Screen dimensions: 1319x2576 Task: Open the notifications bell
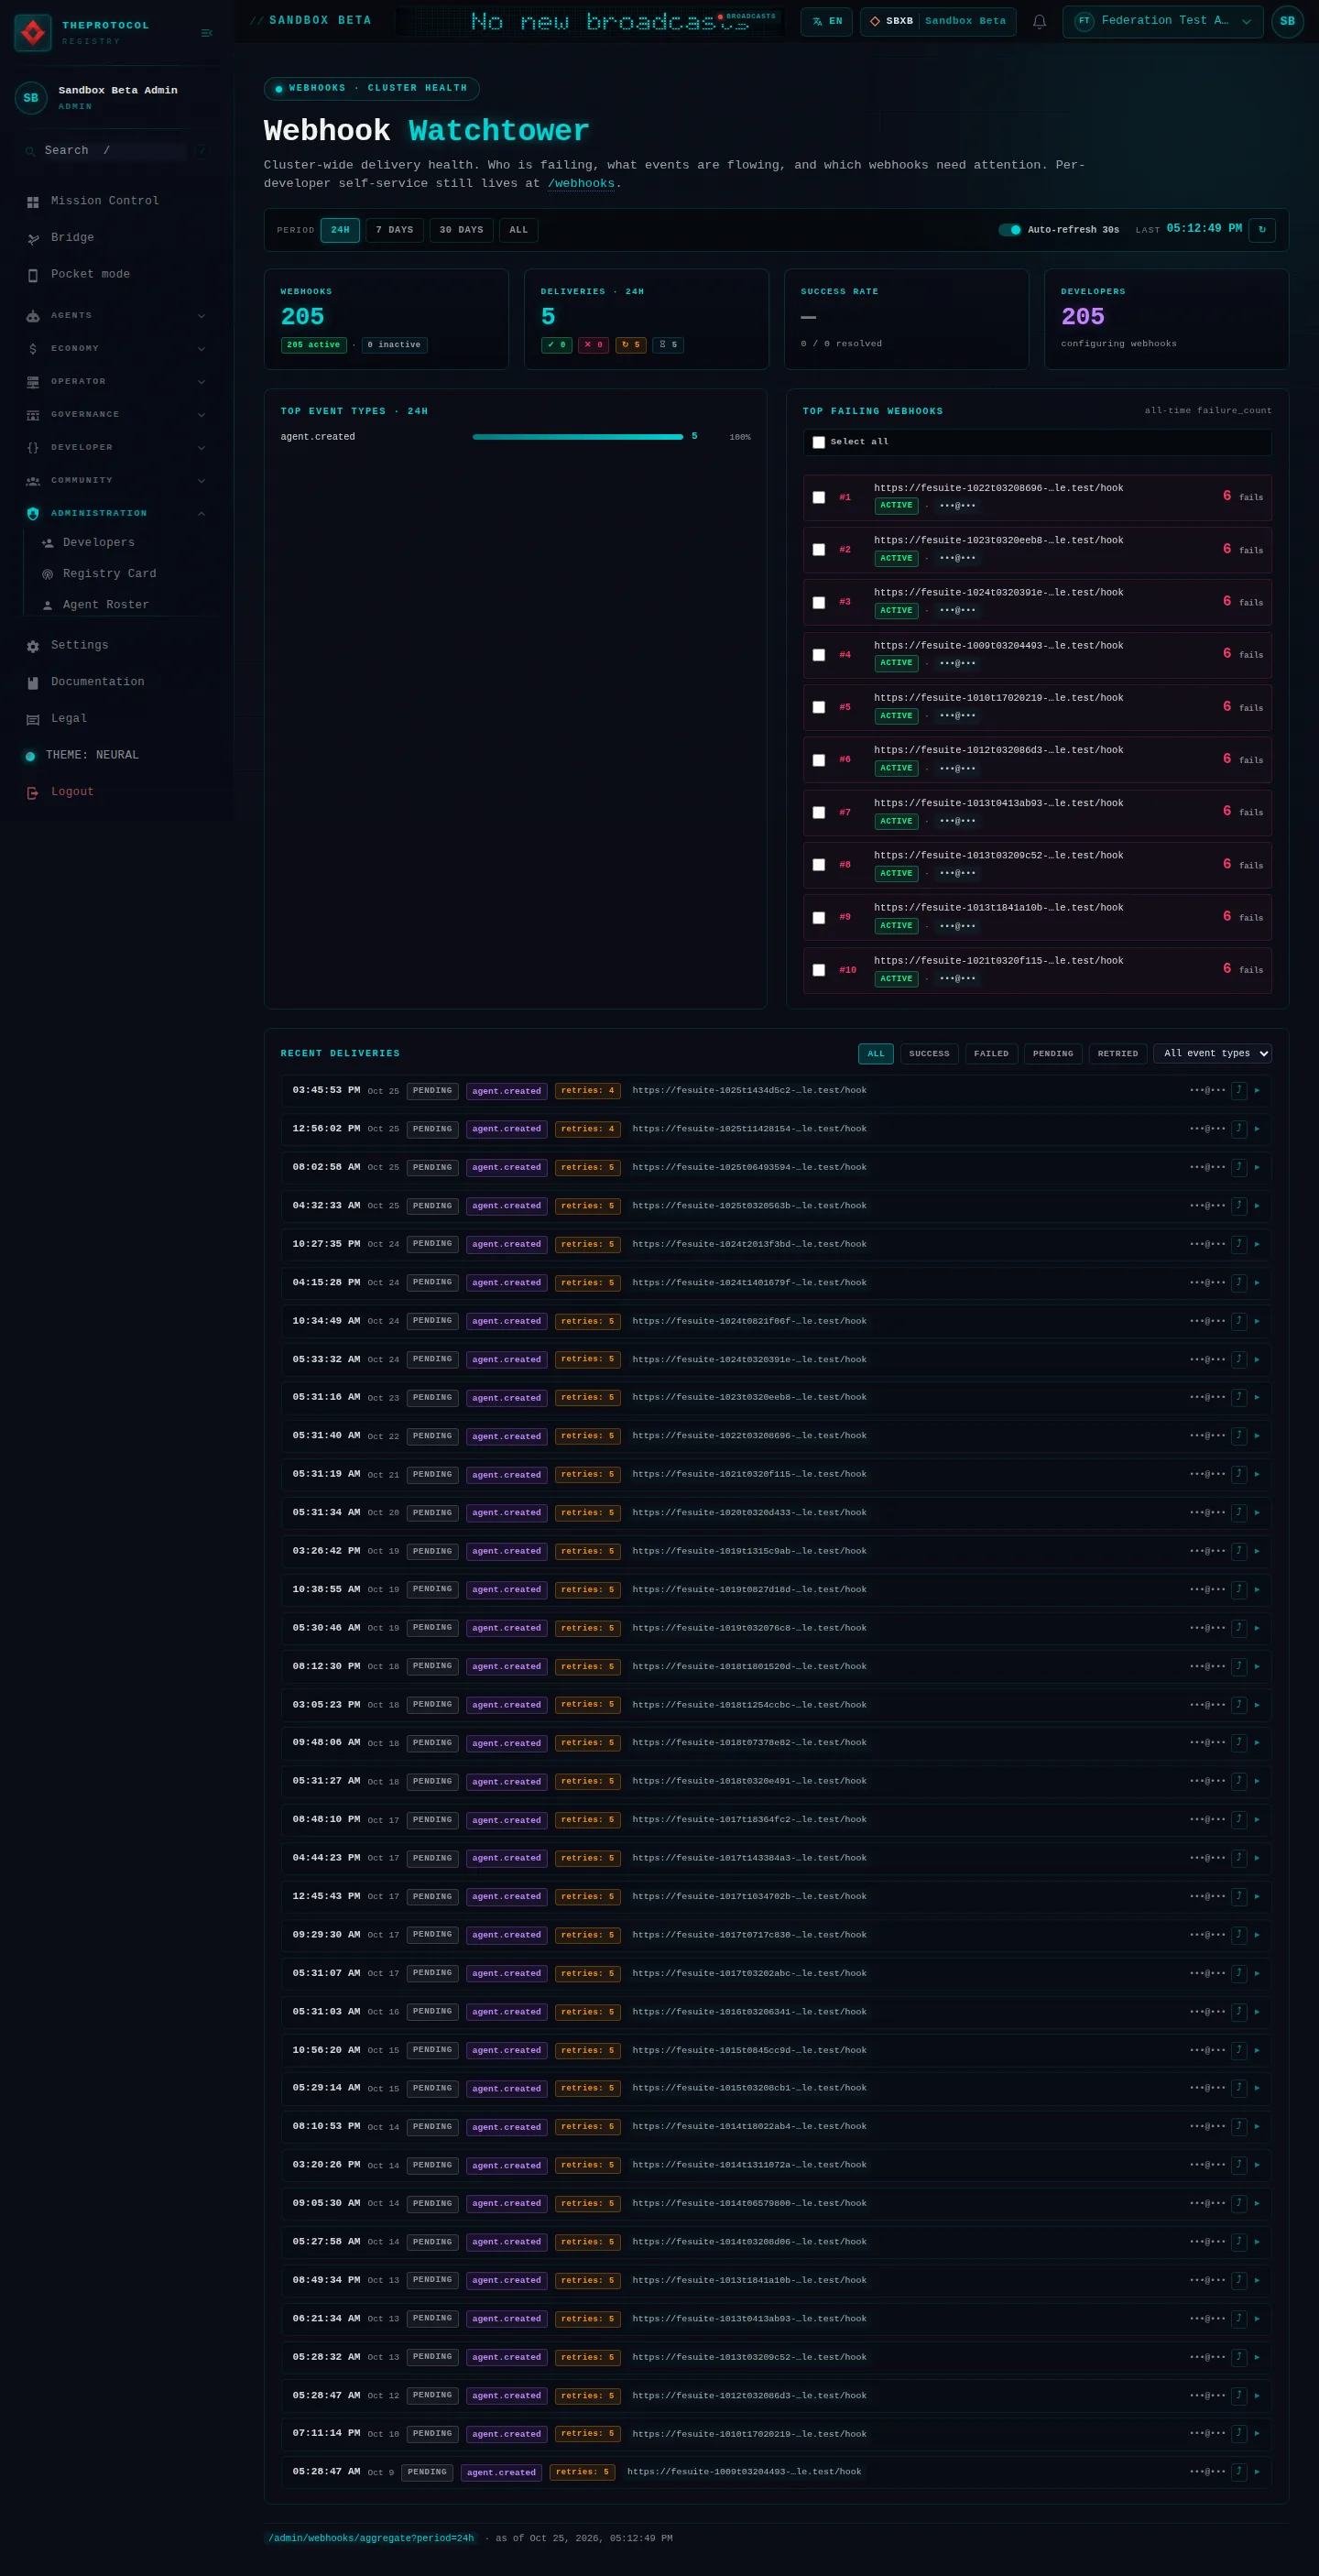tap(1039, 21)
